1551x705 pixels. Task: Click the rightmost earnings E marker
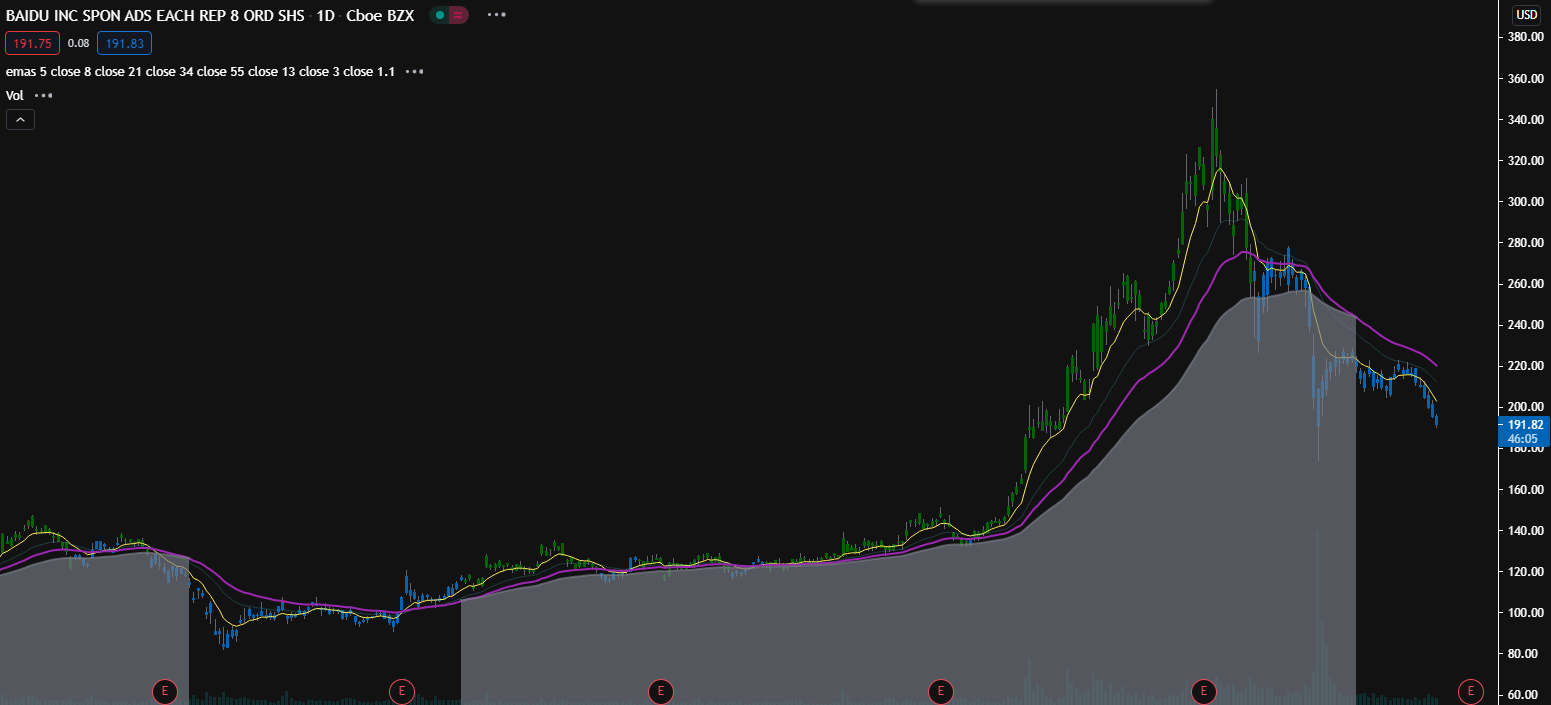(1470, 690)
